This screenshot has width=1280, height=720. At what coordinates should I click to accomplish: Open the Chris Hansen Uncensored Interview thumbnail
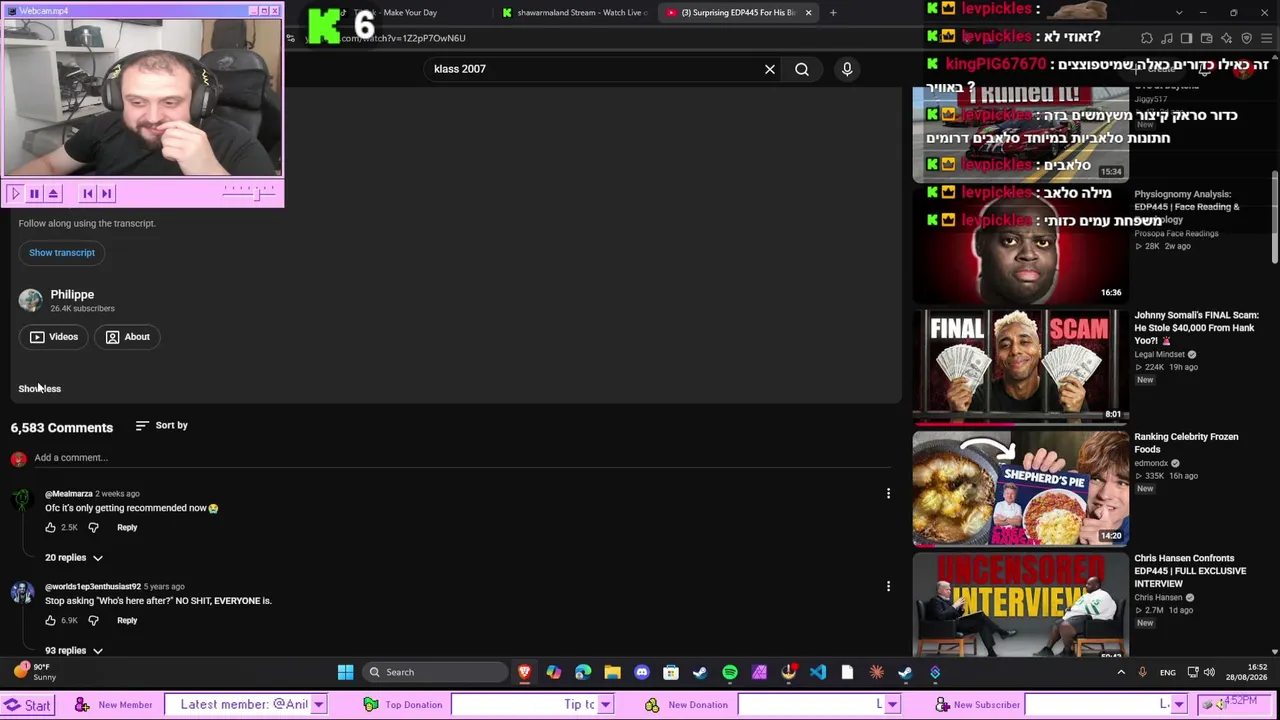pyautogui.click(x=1020, y=604)
